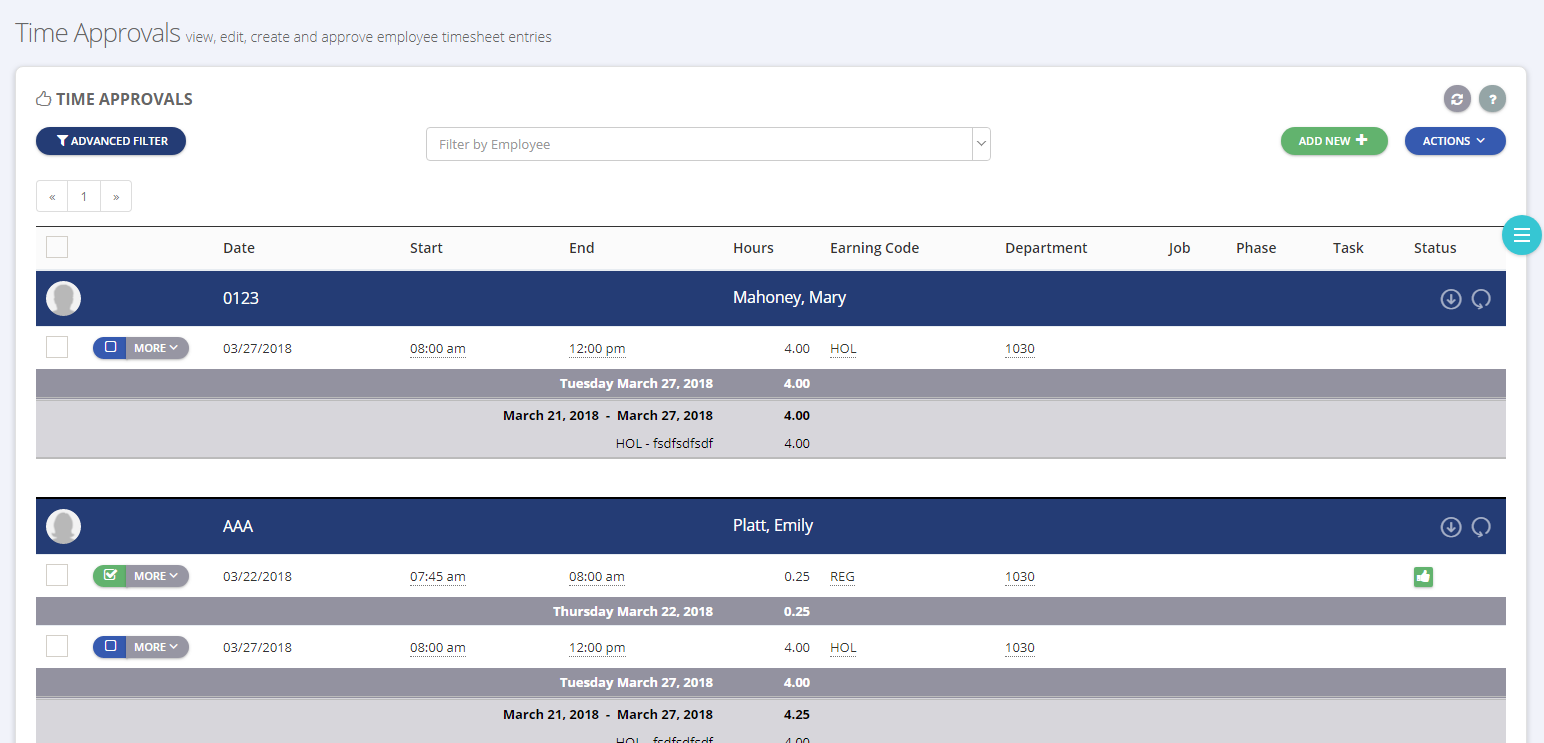
Task: Click the refresh icon in panel header
Action: 1457,99
